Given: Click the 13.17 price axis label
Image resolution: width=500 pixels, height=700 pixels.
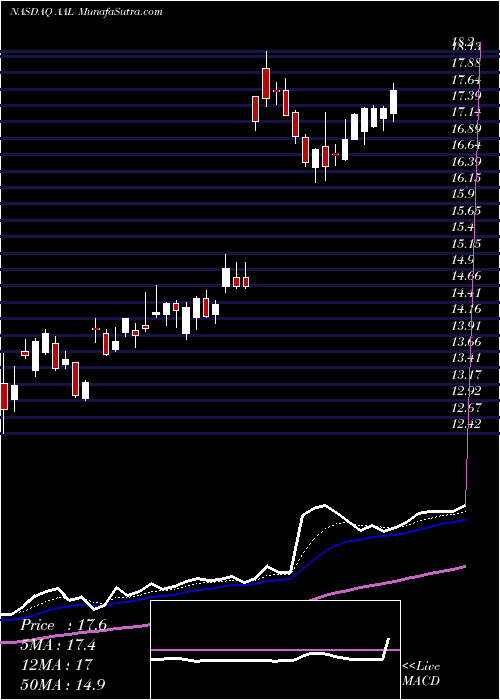Looking at the screenshot, I should 466,374.
